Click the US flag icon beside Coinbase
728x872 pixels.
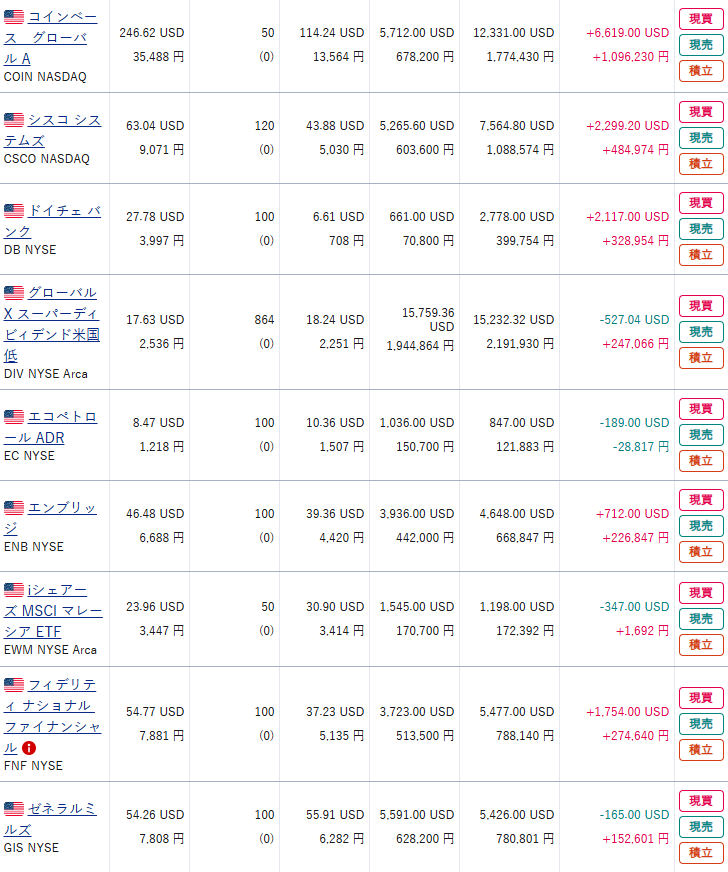[14, 17]
